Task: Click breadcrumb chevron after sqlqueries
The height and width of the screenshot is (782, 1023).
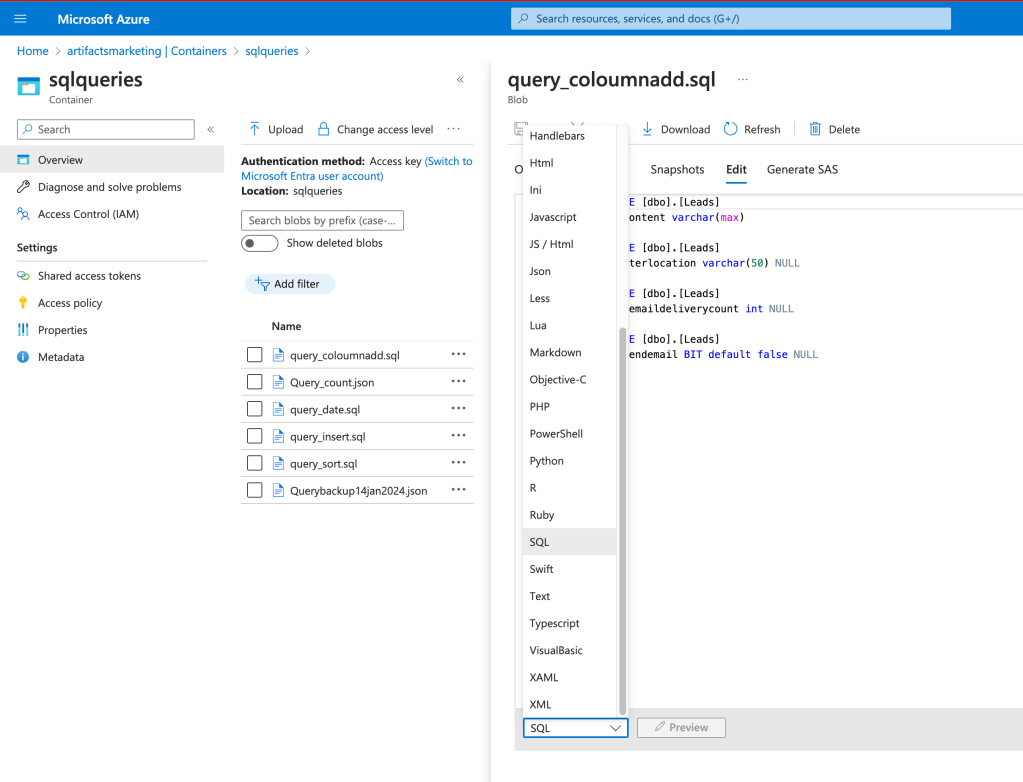Action: tap(308, 51)
